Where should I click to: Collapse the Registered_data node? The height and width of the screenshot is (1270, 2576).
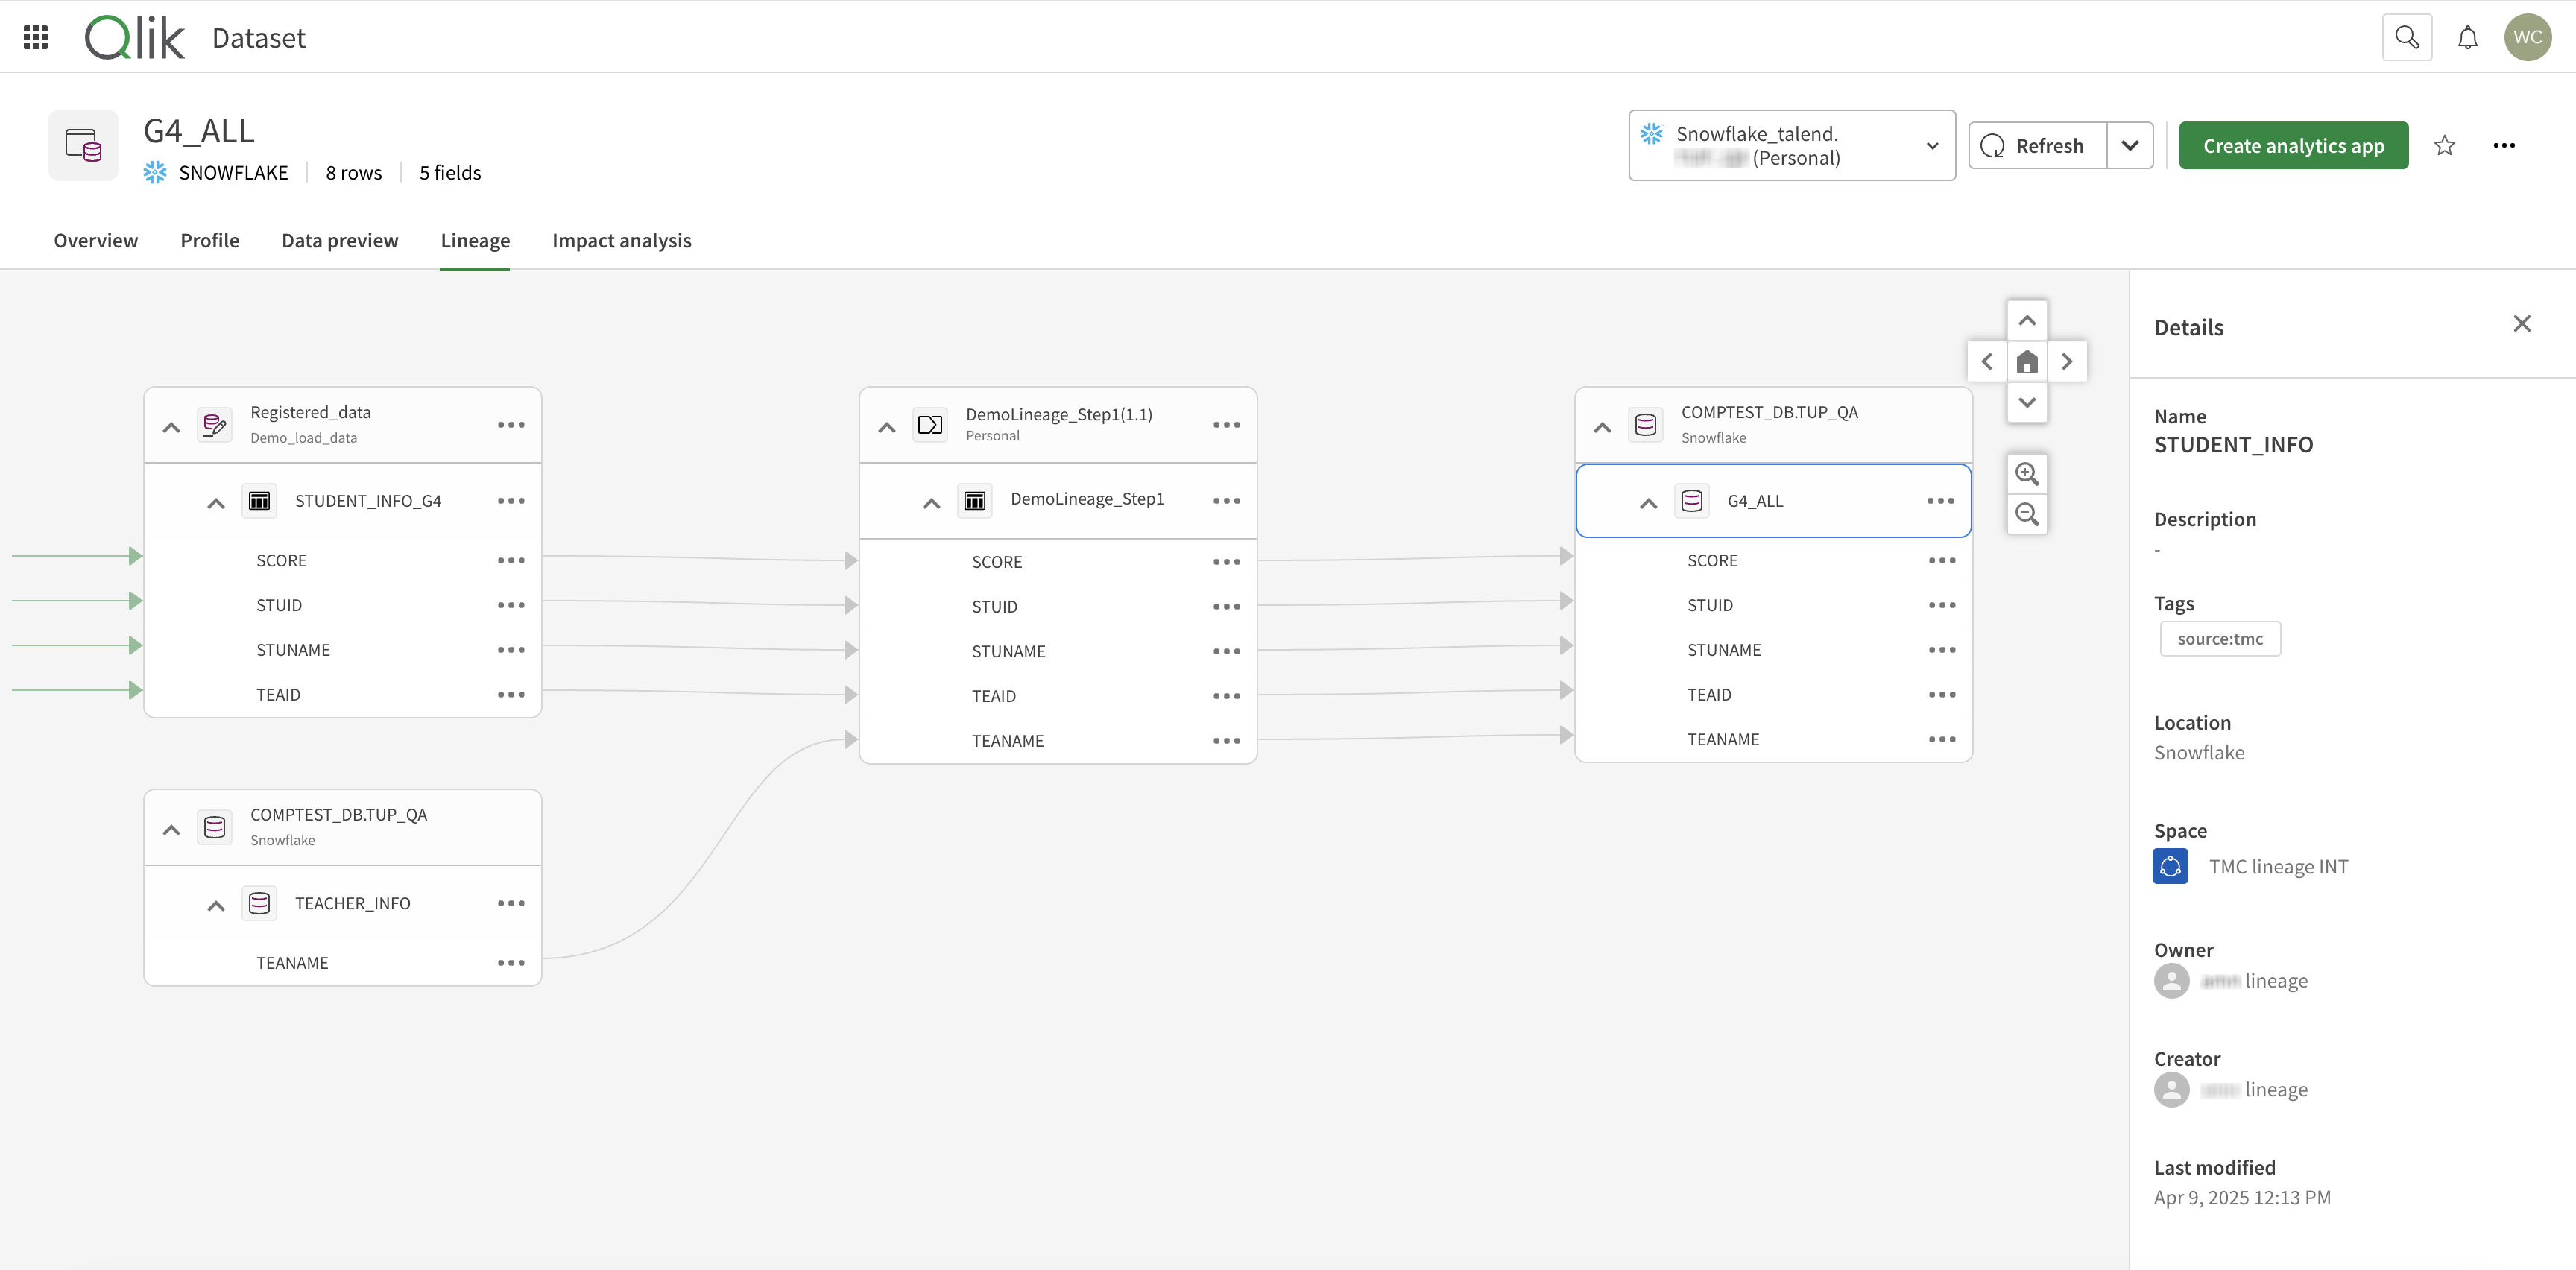(x=170, y=425)
